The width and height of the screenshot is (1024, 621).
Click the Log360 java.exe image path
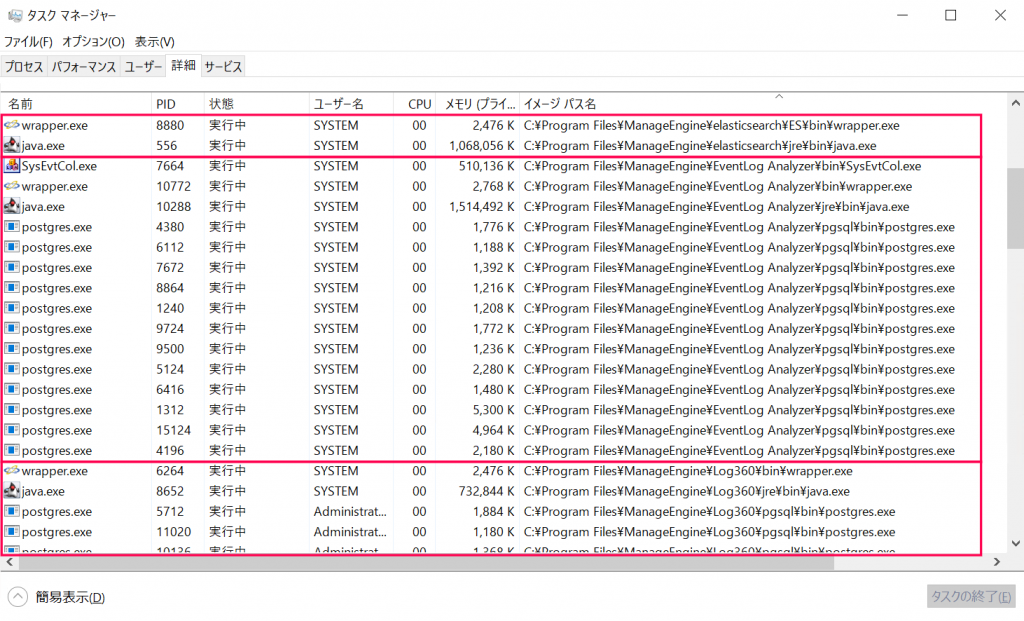point(686,491)
